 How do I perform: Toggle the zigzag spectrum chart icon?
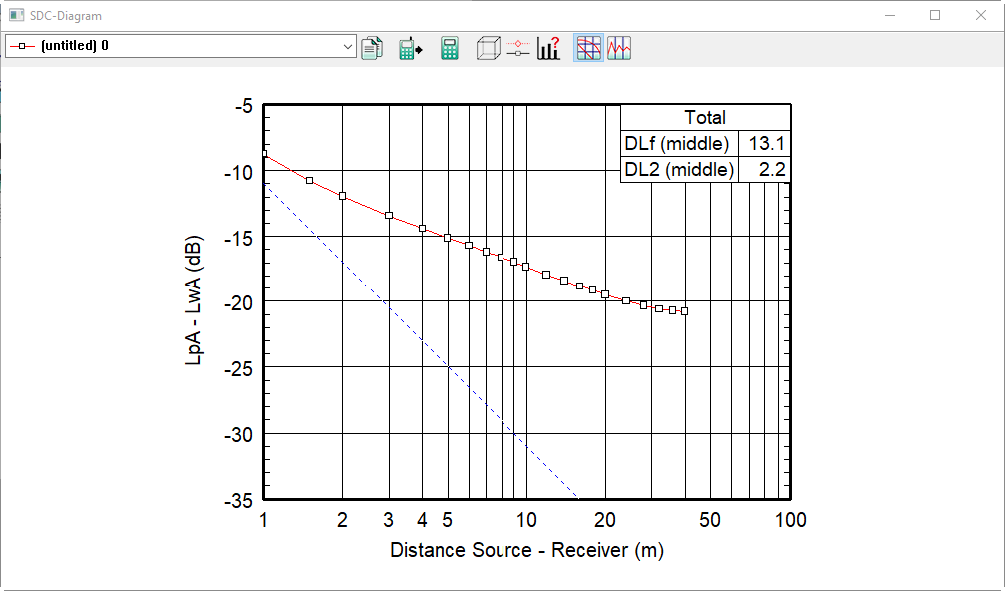point(619,48)
